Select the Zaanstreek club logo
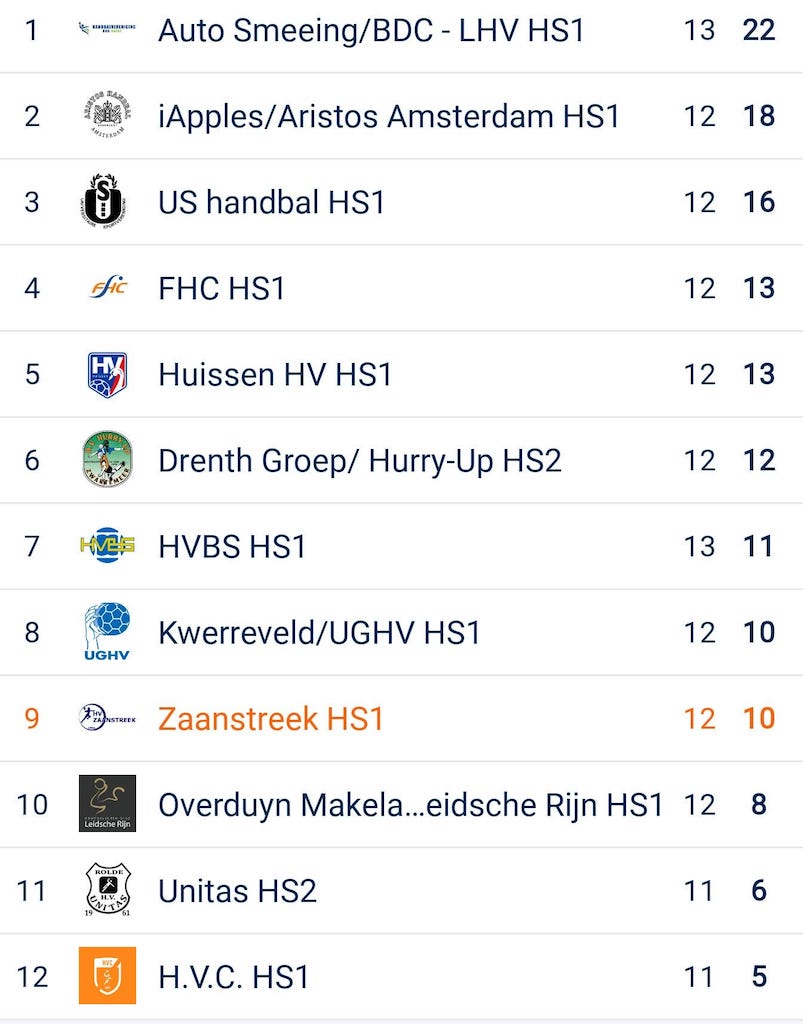Screen dimensions: 803x1024 (107, 718)
